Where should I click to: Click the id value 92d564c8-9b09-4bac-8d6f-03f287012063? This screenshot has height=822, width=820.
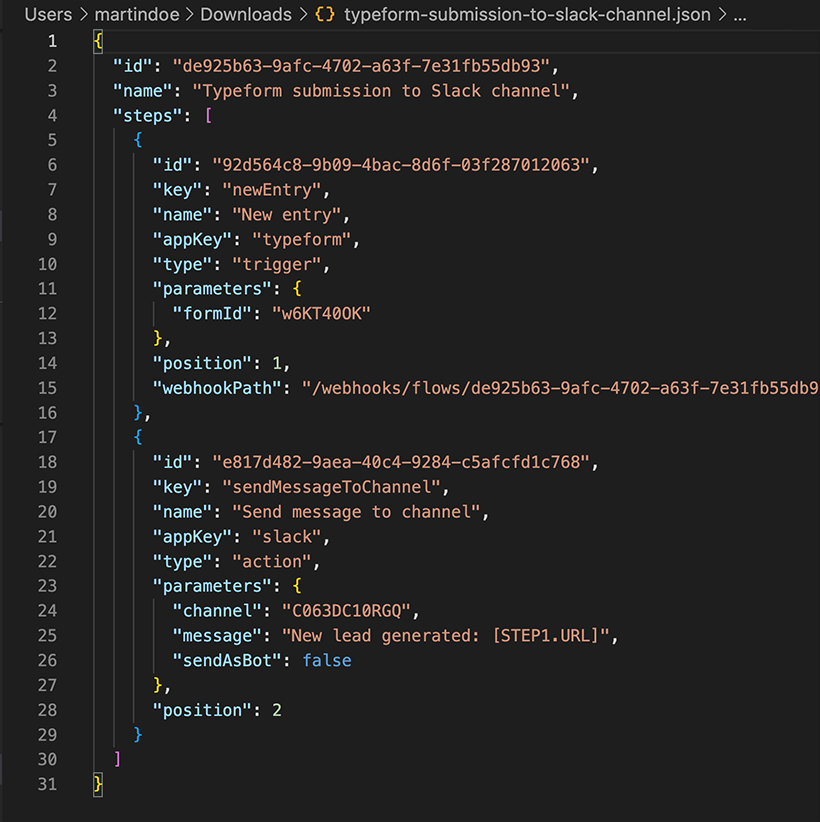[401, 165]
